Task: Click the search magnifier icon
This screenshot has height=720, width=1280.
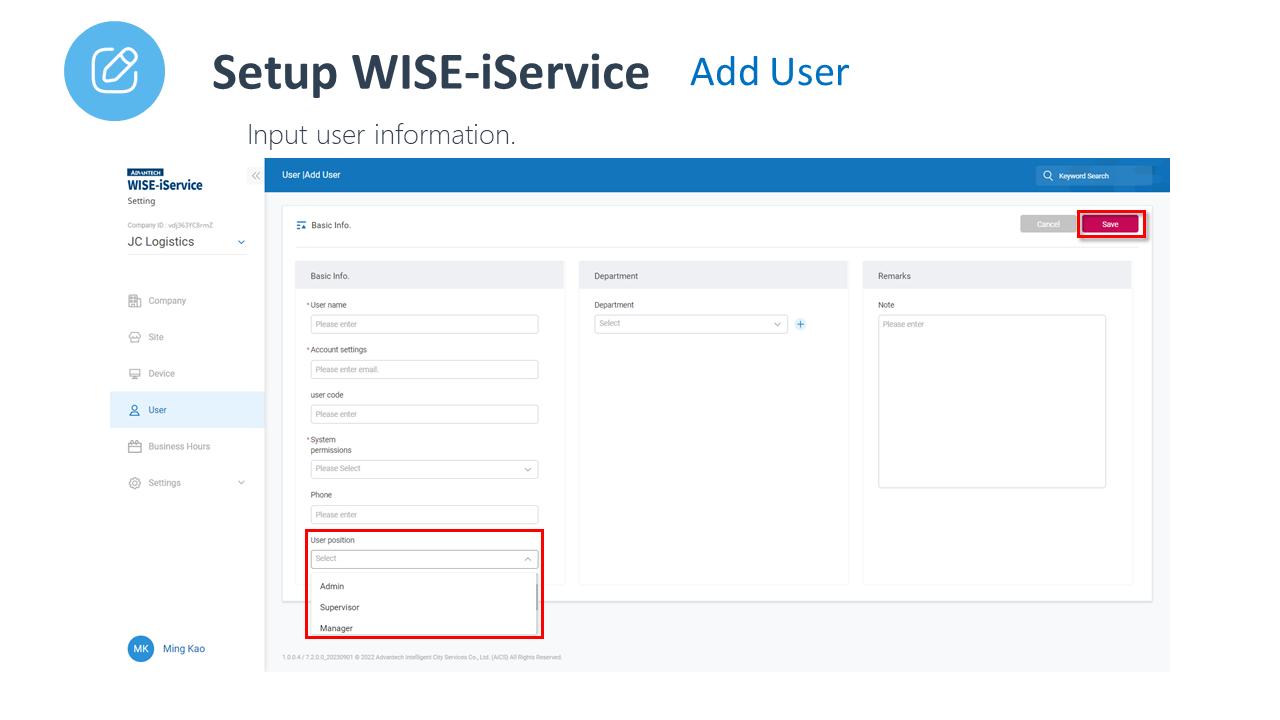Action: click(x=1048, y=176)
